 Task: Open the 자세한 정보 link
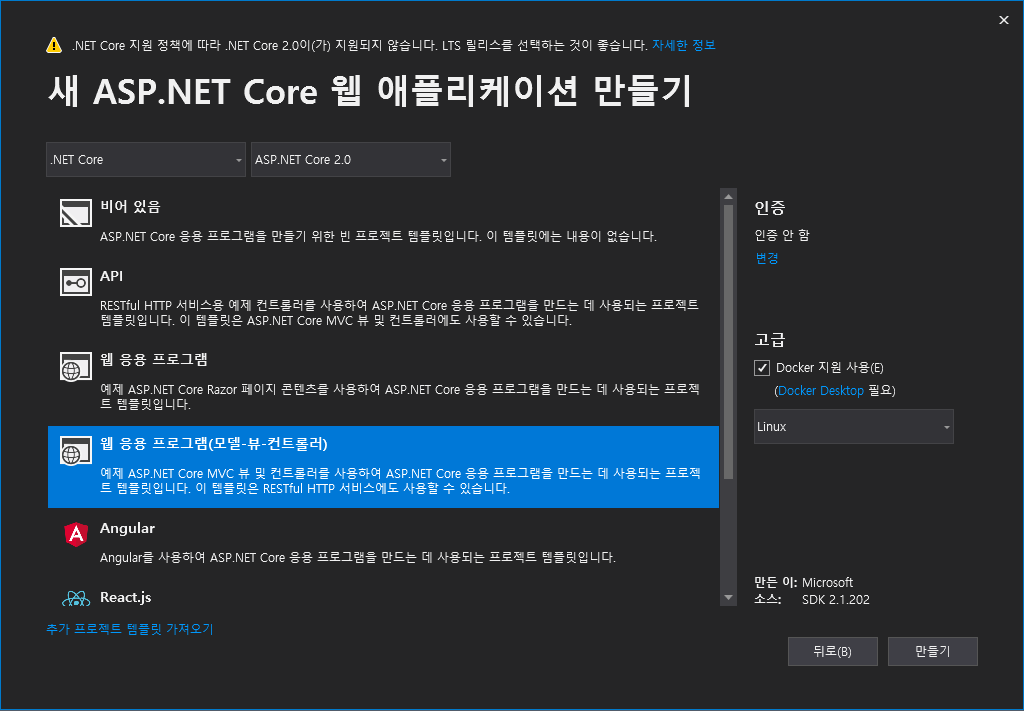684,45
